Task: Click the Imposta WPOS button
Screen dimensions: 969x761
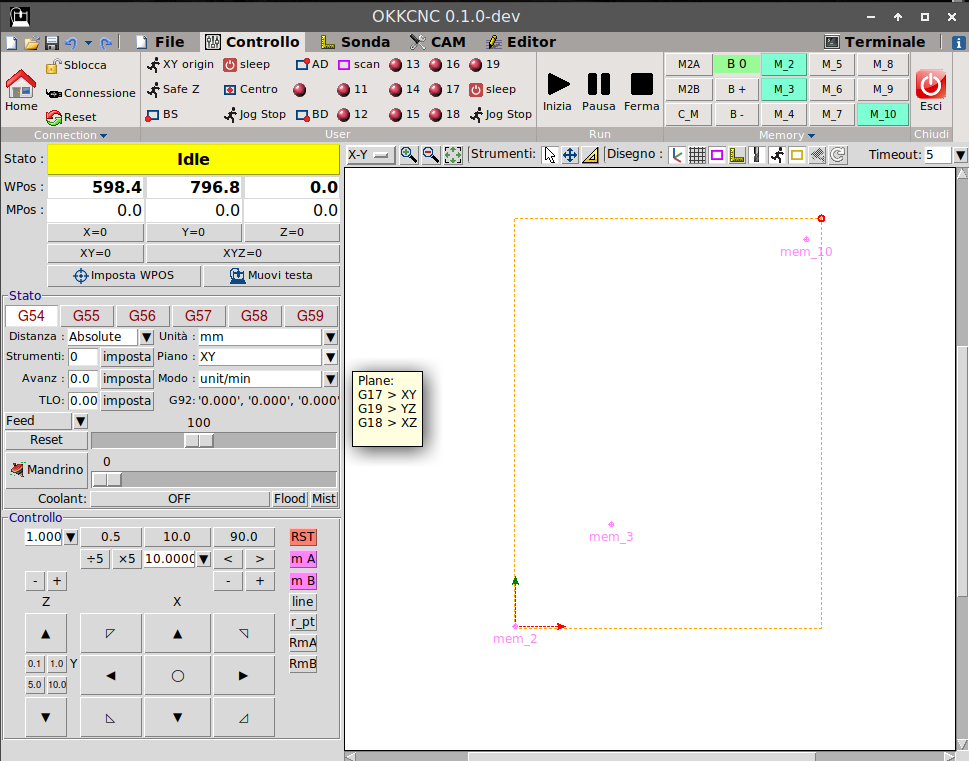Action: click(x=123, y=276)
